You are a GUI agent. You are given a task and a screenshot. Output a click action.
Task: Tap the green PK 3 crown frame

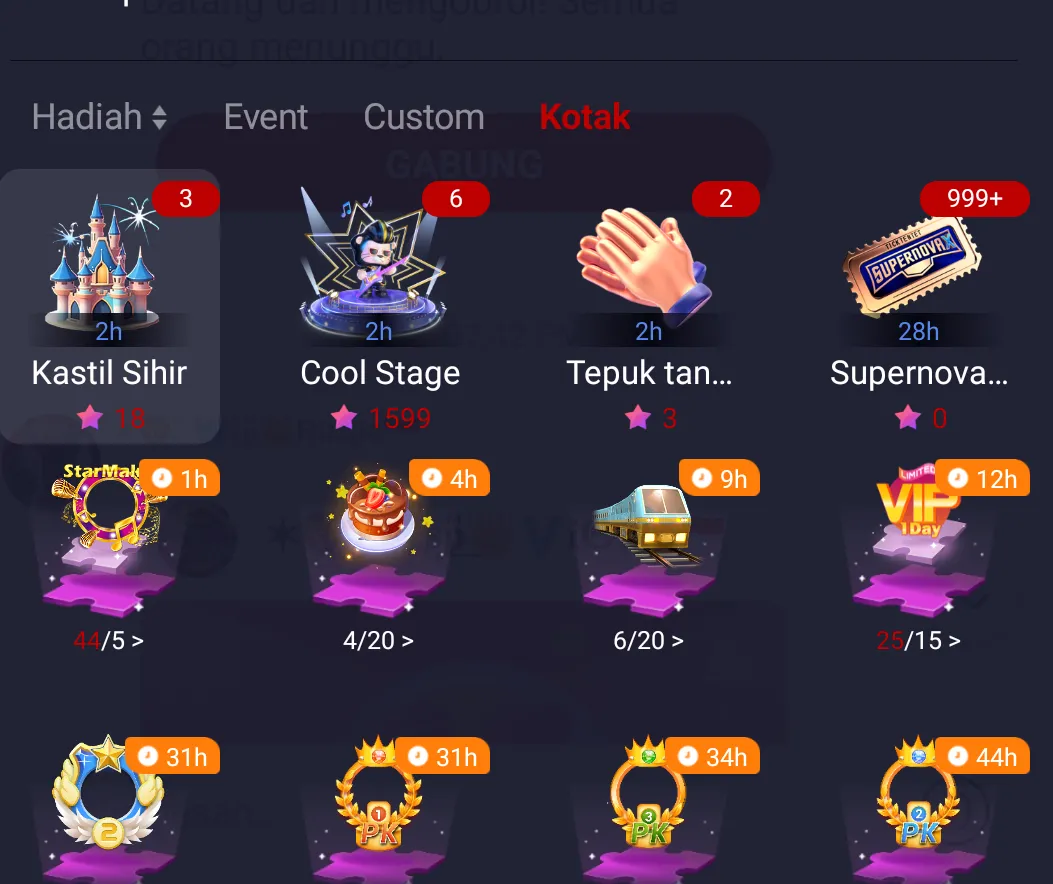pyautogui.click(x=647, y=791)
